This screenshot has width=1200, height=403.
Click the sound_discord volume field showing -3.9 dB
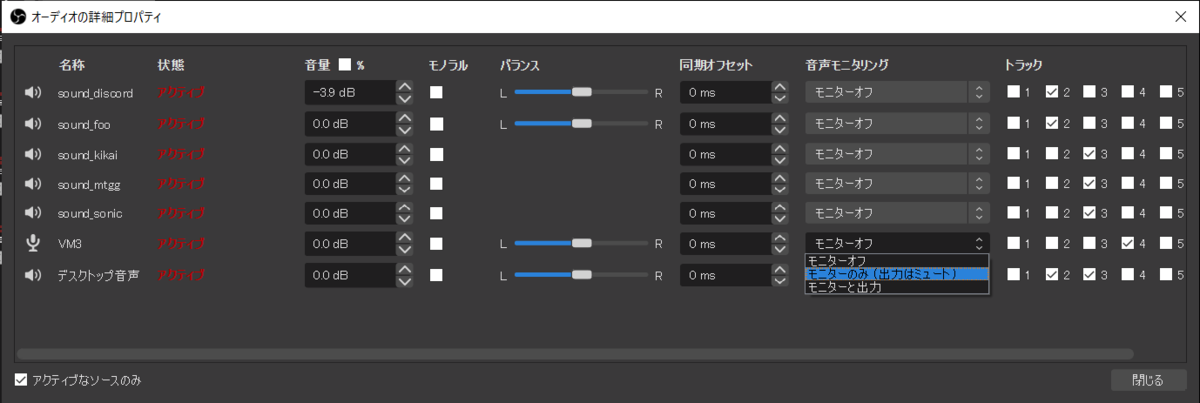coord(350,94)
